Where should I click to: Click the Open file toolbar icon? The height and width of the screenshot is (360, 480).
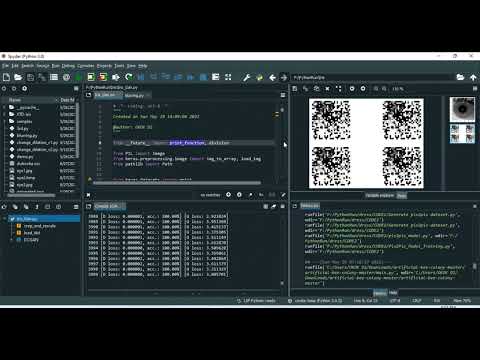(18, 77)
